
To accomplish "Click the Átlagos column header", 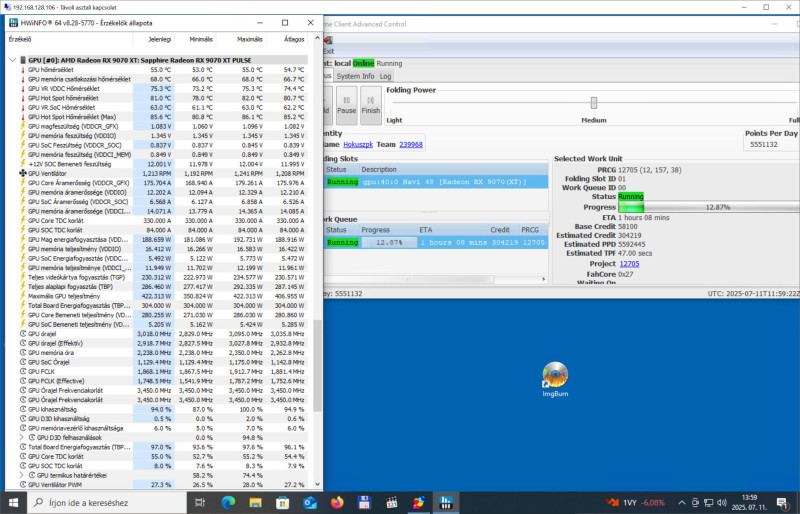I will 287,39.
